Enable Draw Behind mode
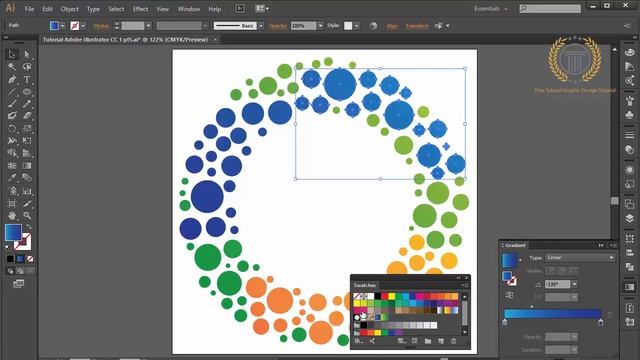The width and height of the screenshot is (640, 360). [x=20, y=271]
